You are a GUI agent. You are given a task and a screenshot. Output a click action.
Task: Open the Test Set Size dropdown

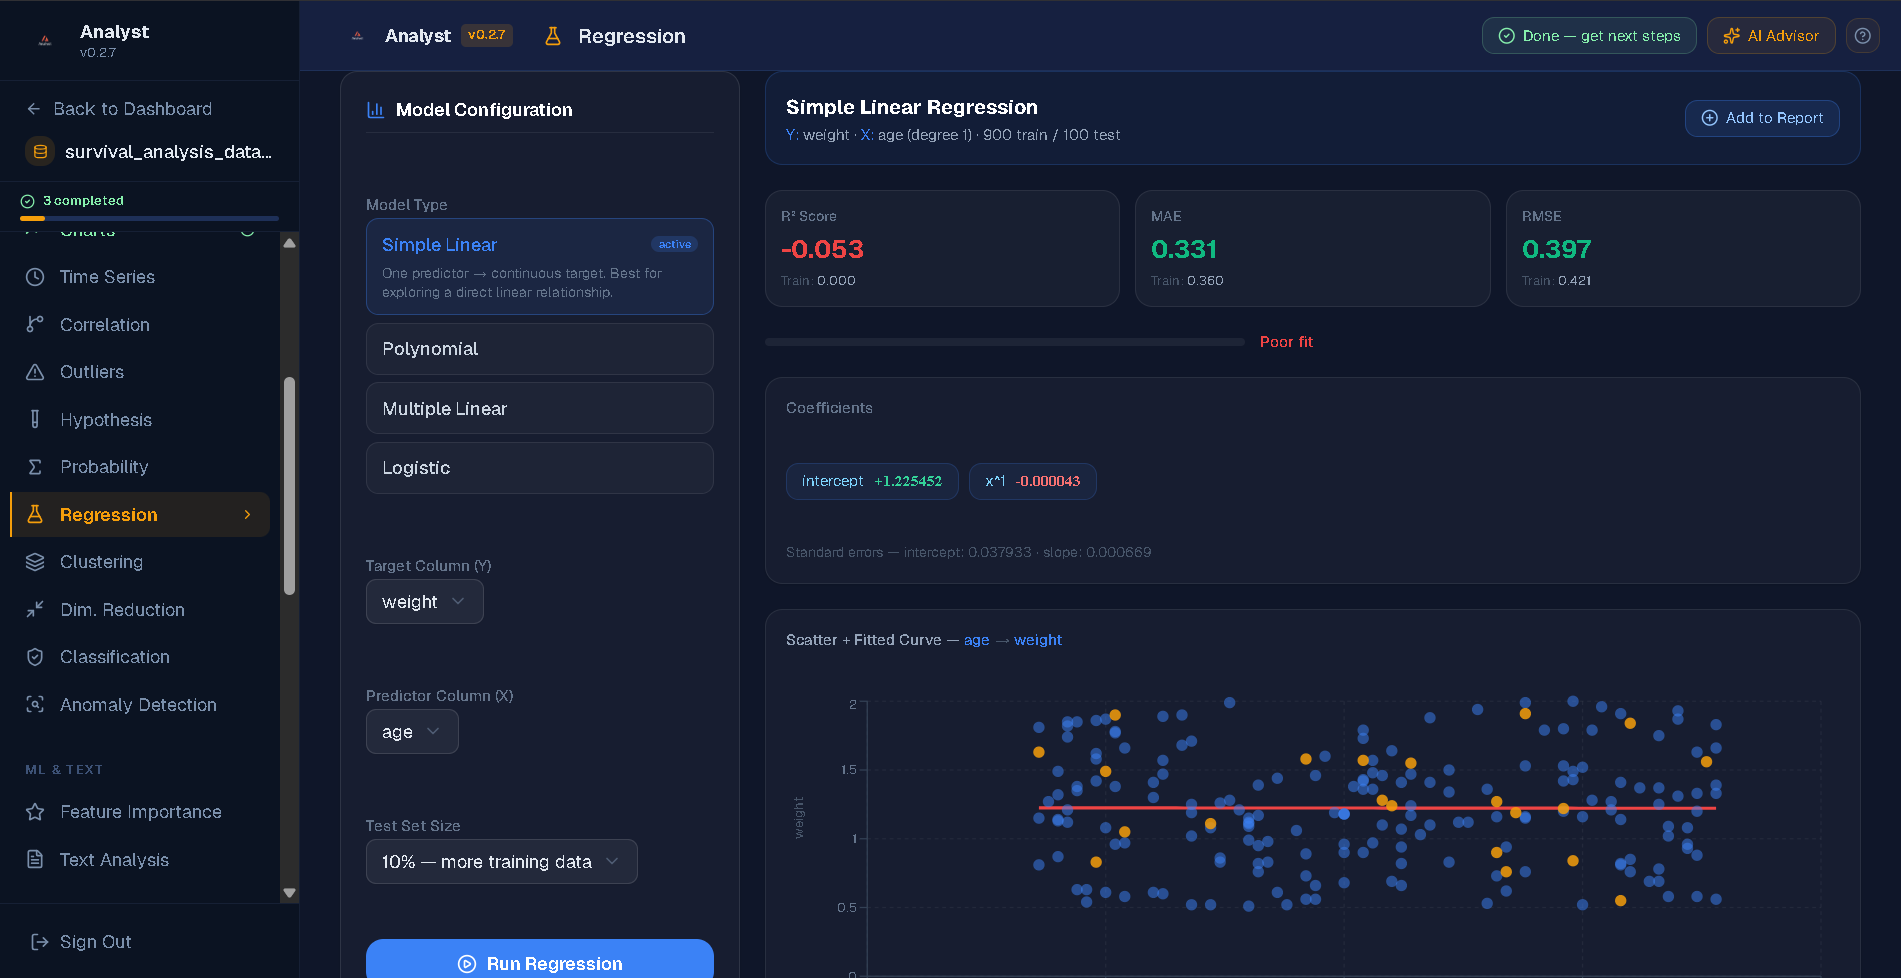[x=502, y=862]
